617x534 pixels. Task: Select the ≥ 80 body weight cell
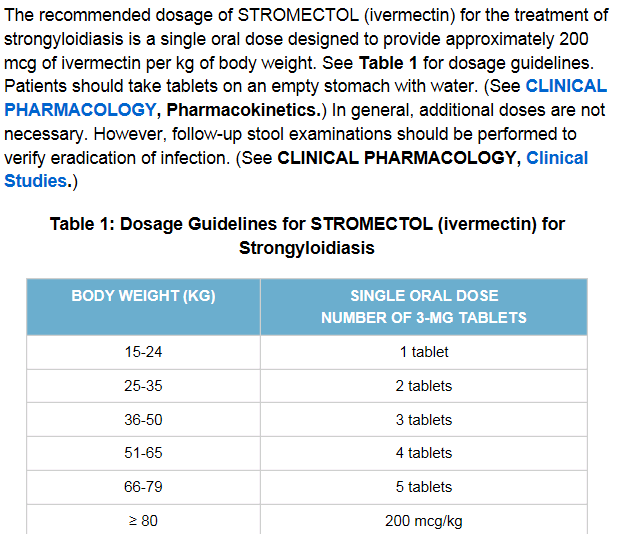[143, 521]
